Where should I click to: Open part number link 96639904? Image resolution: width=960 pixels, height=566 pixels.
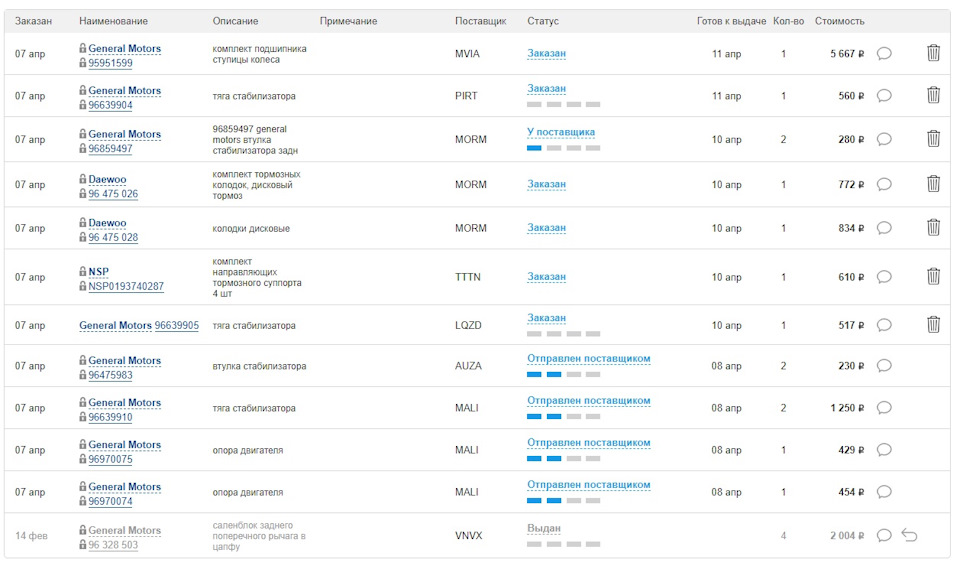coord(110,105)
